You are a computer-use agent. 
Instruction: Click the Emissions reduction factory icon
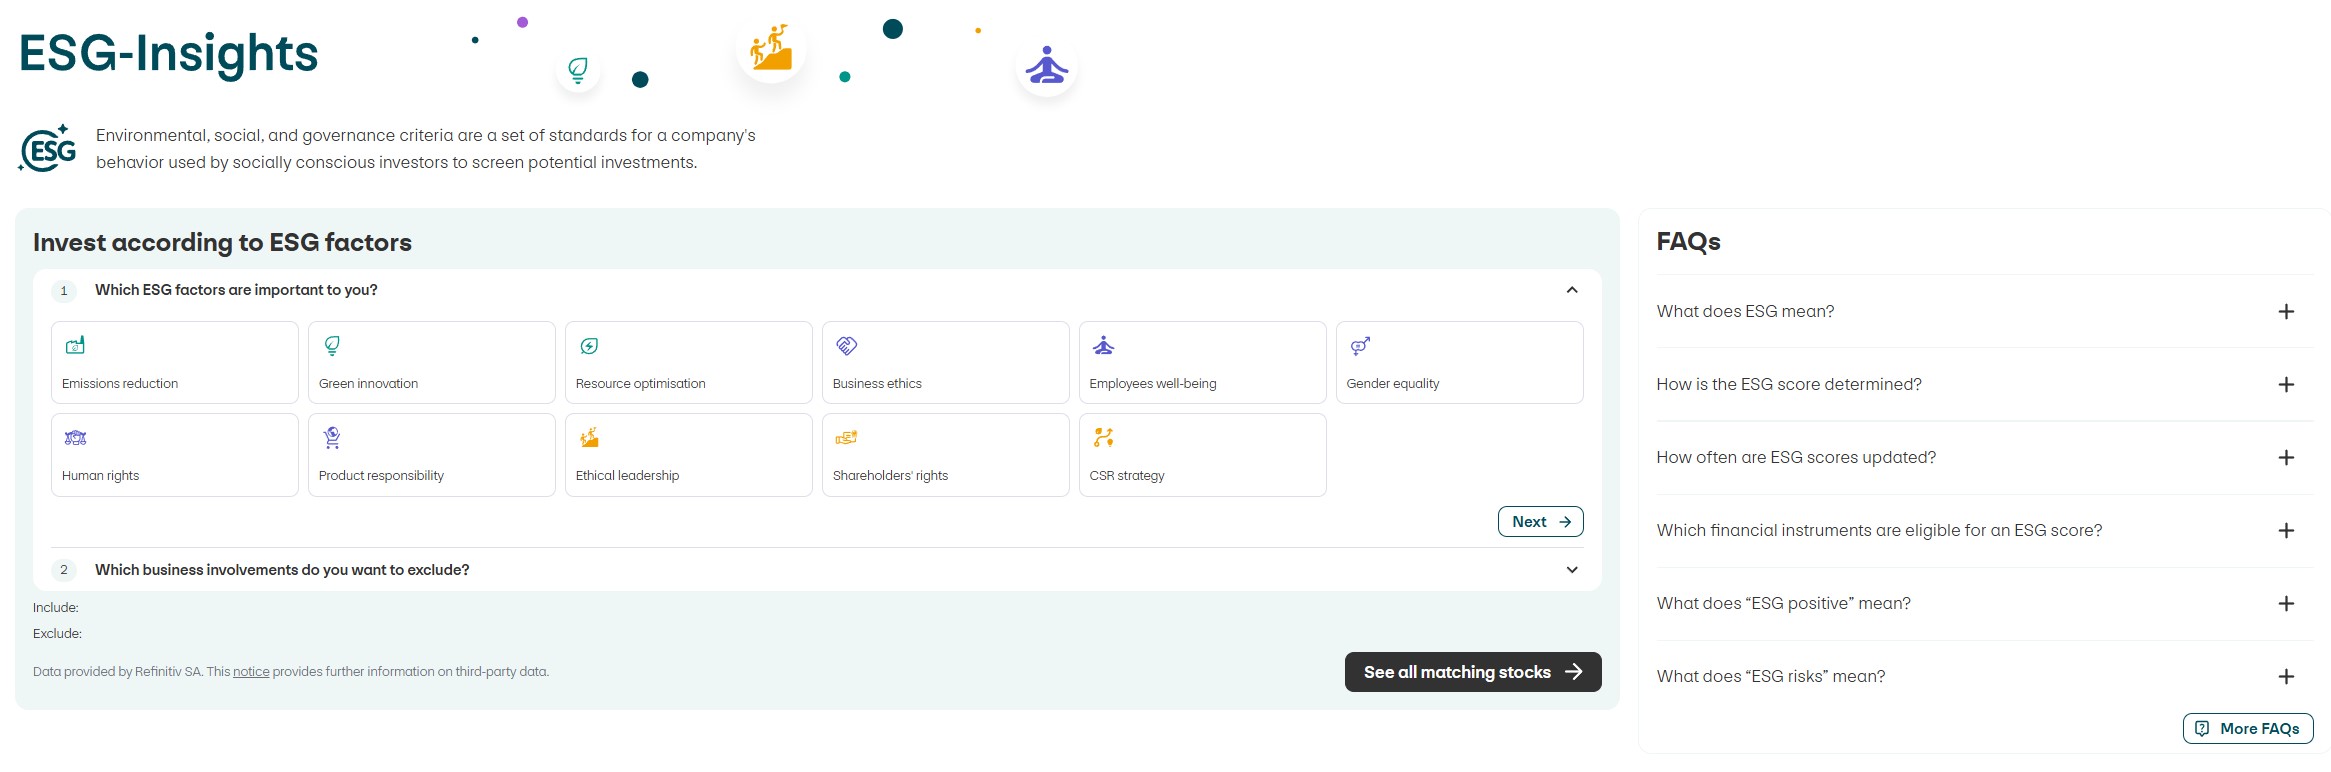tap(75, 346)
